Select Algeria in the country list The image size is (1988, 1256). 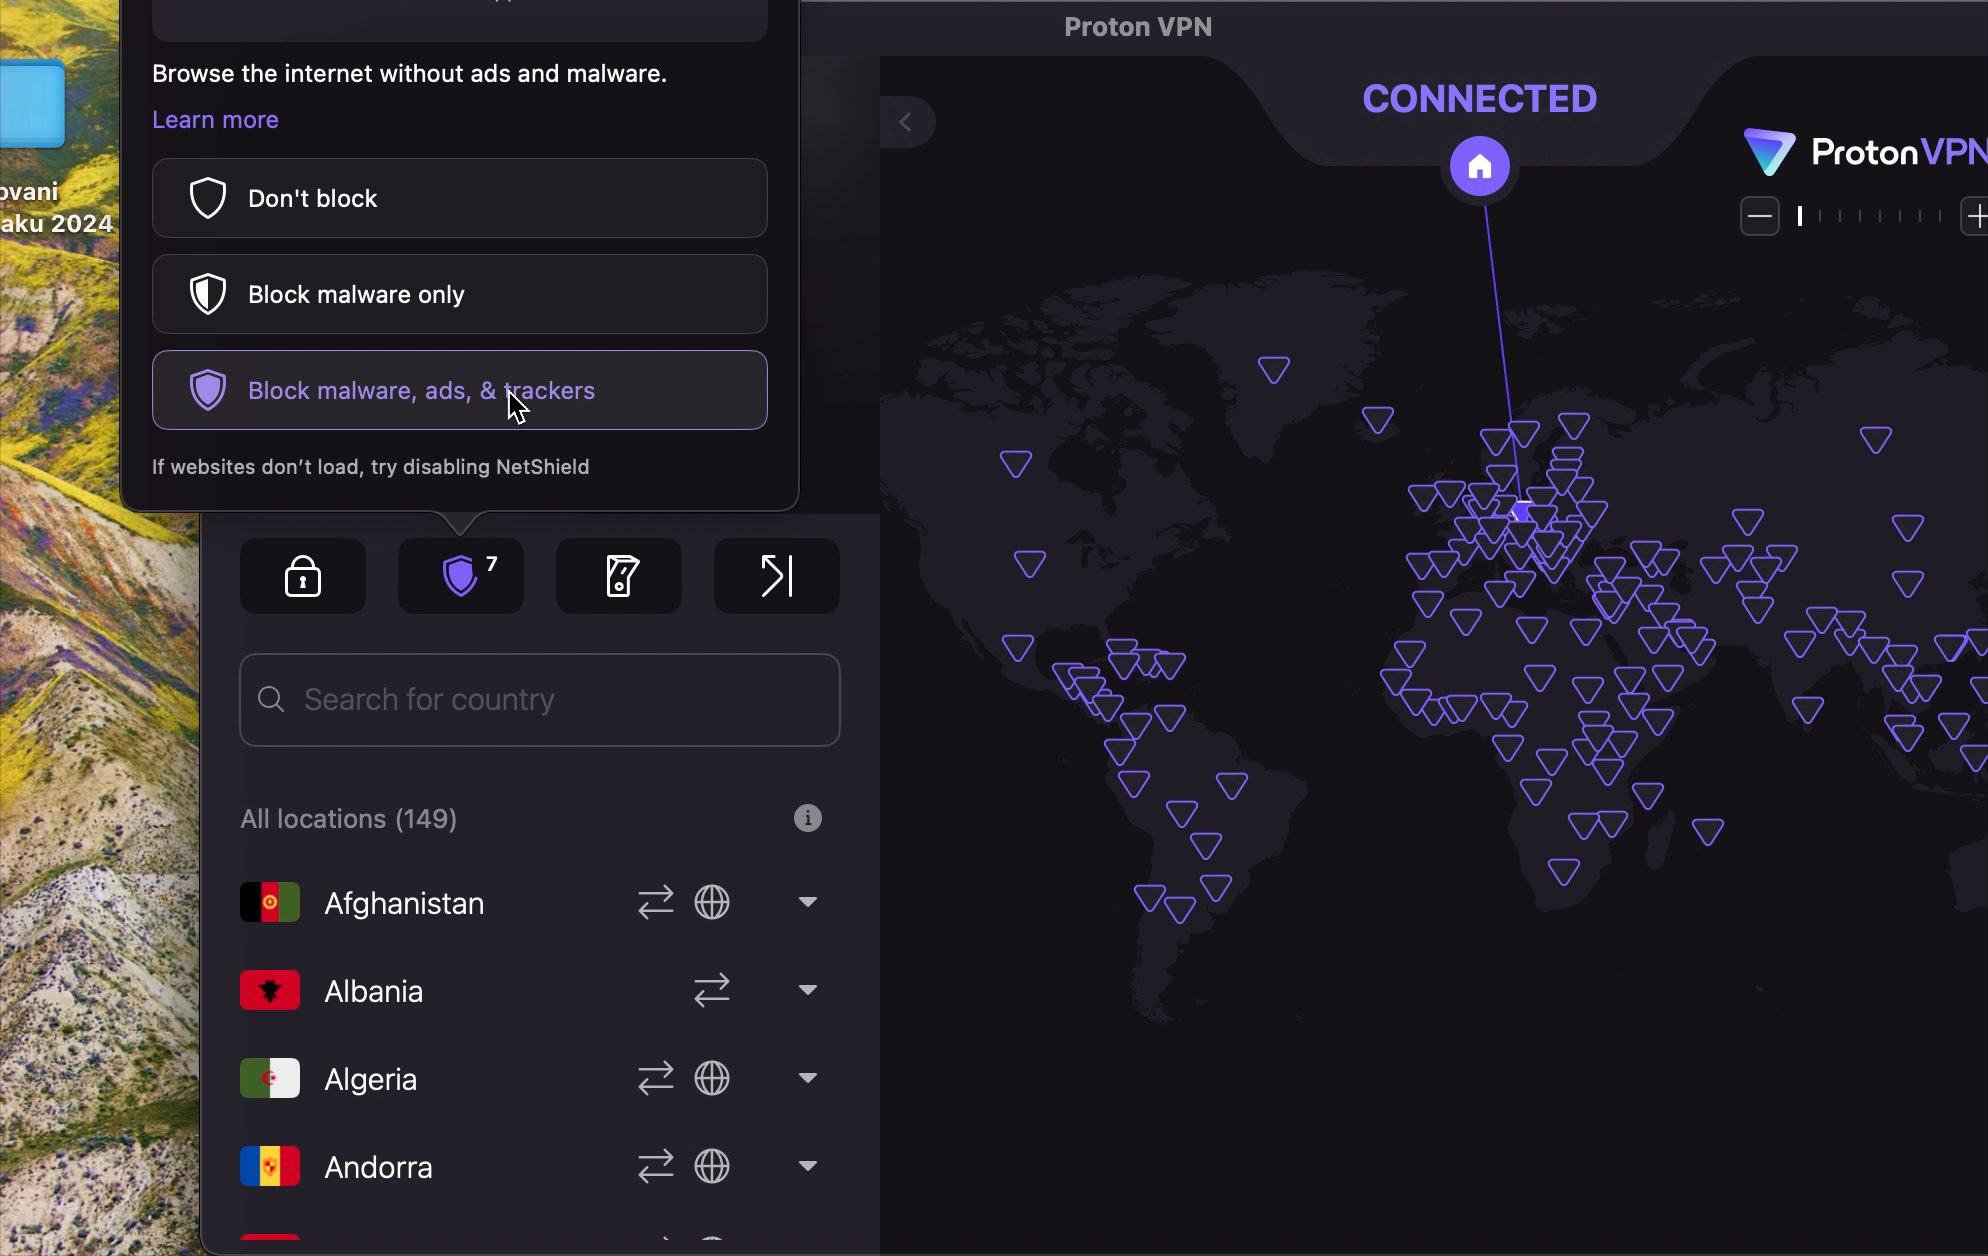click(540, 1079)
